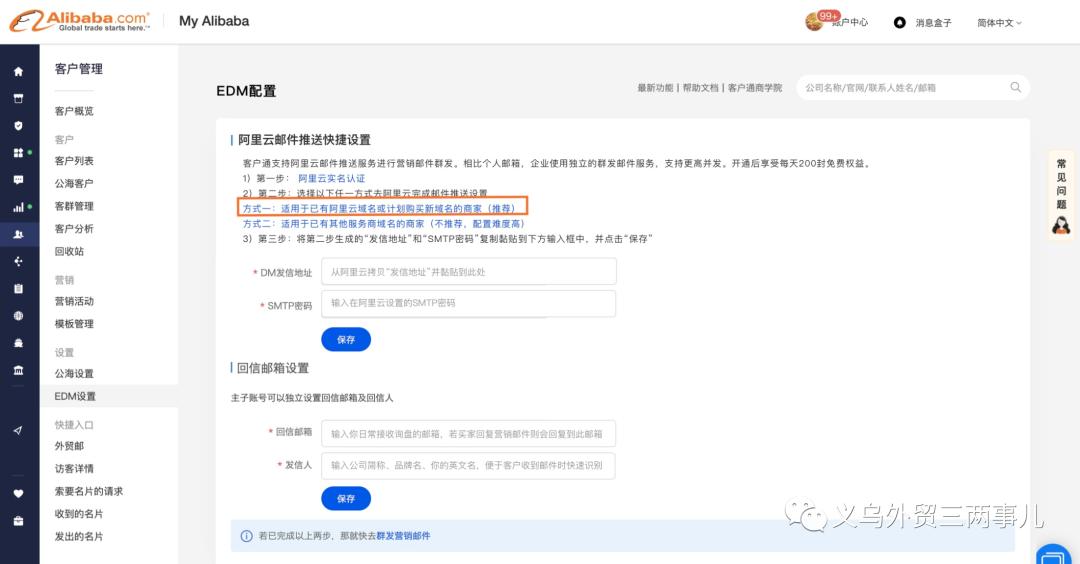Open the globe sidebar icon
This screenshot has width=1080, height=564.
[19, 315]
